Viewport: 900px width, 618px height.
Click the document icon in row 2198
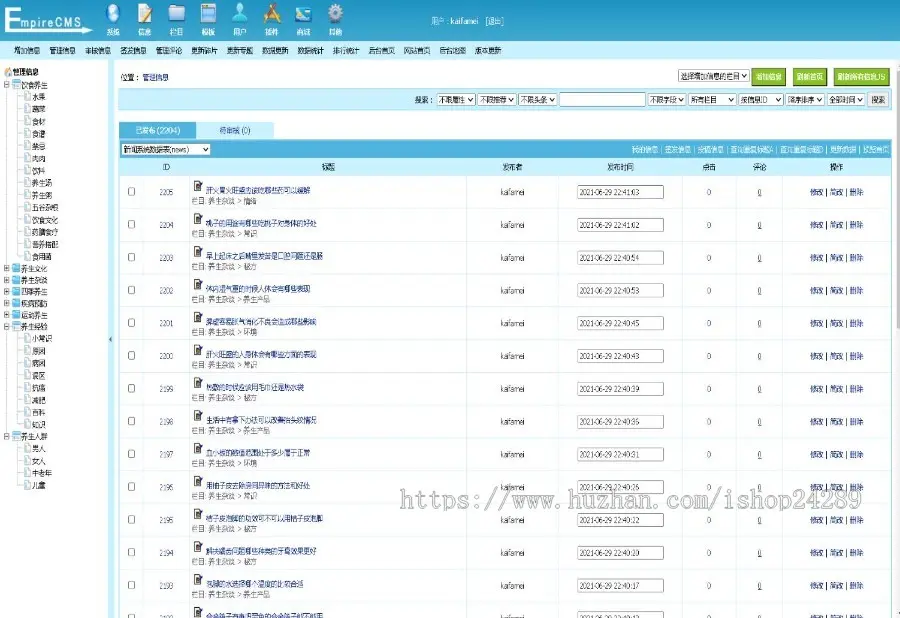click(198, 415)
